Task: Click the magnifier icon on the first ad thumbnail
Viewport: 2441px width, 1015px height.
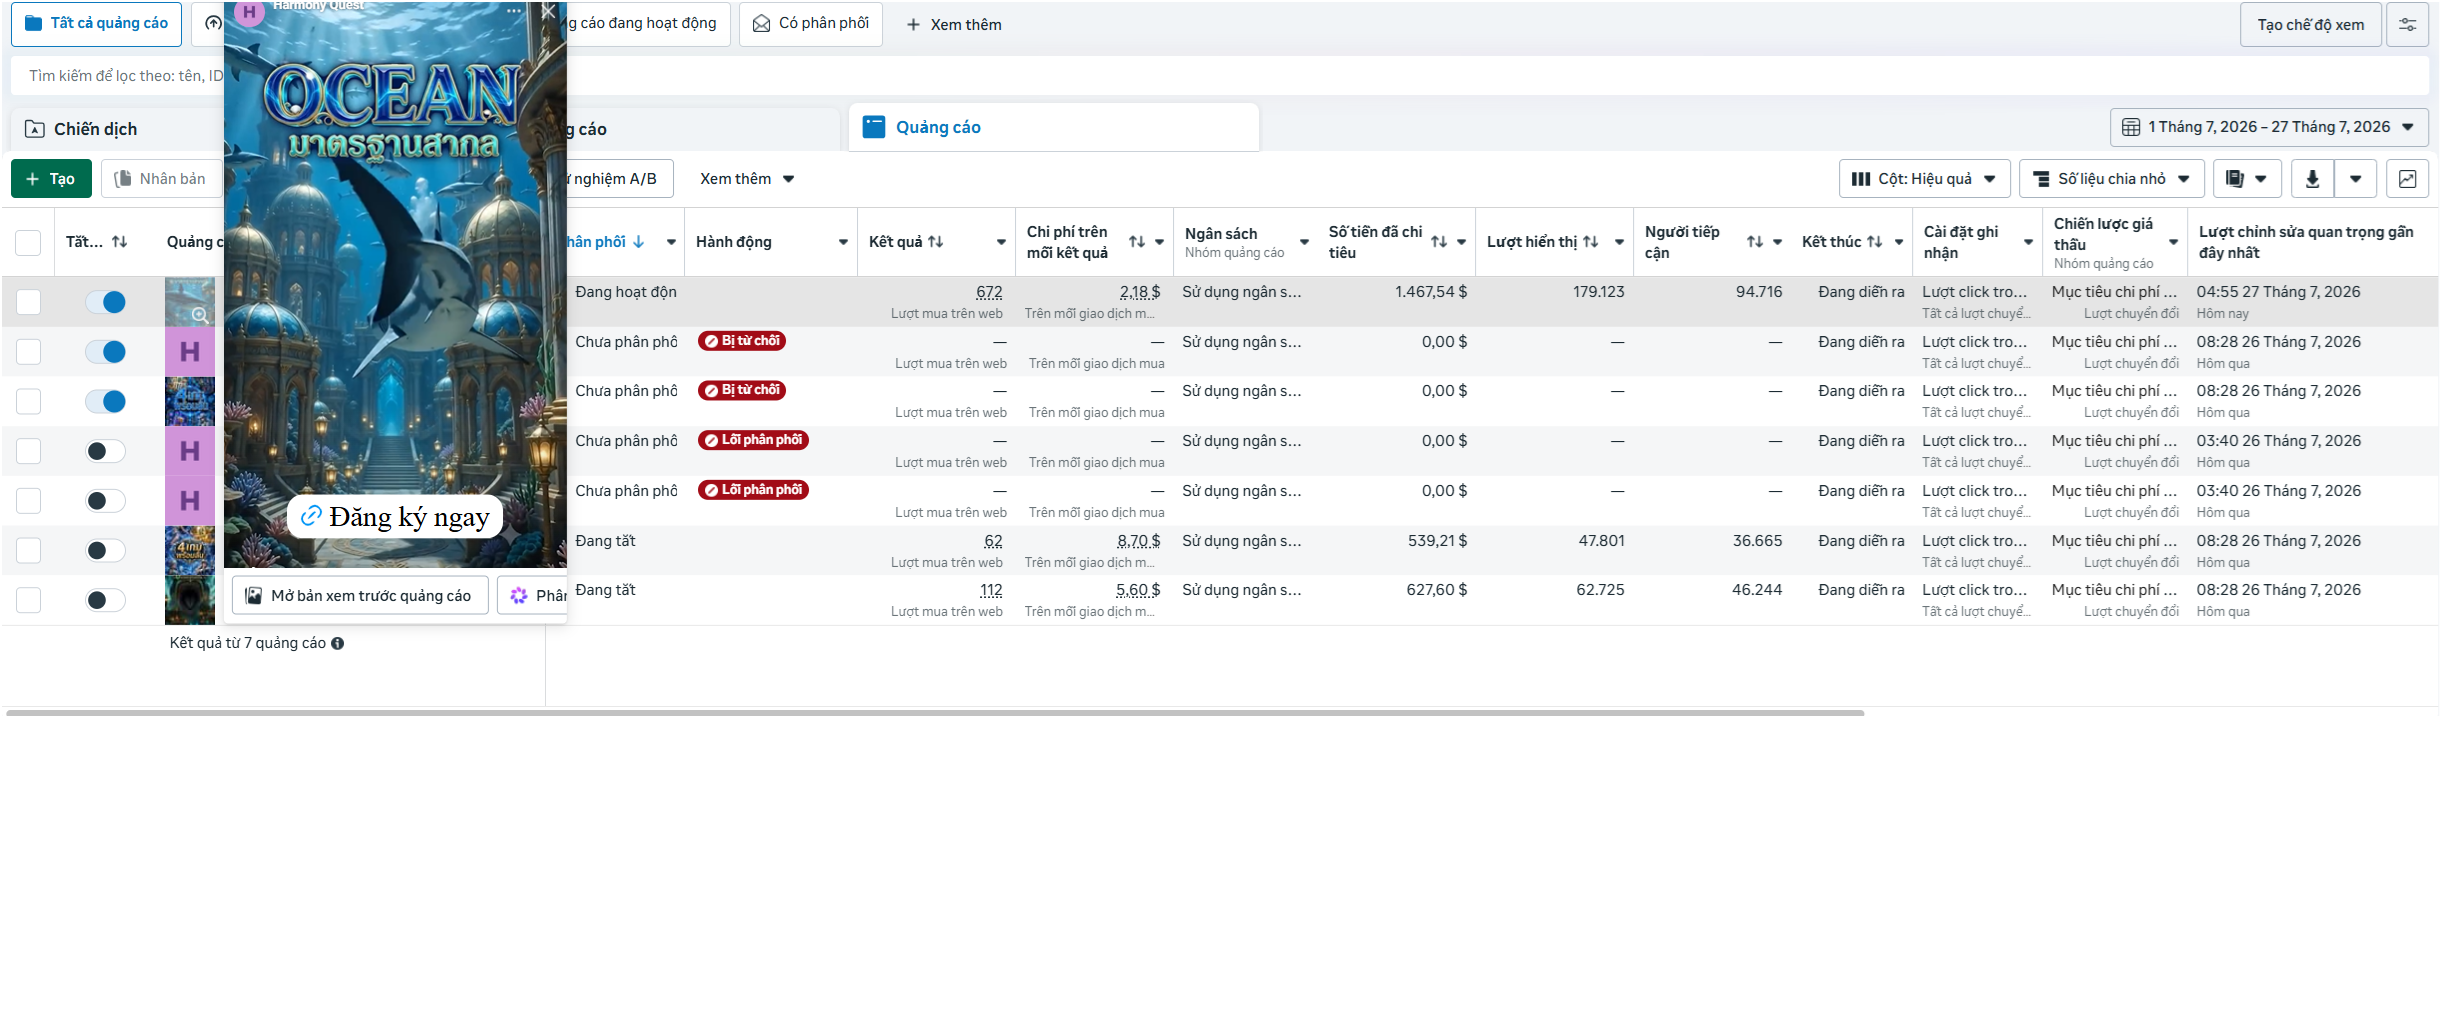Action: coord(200,315)
